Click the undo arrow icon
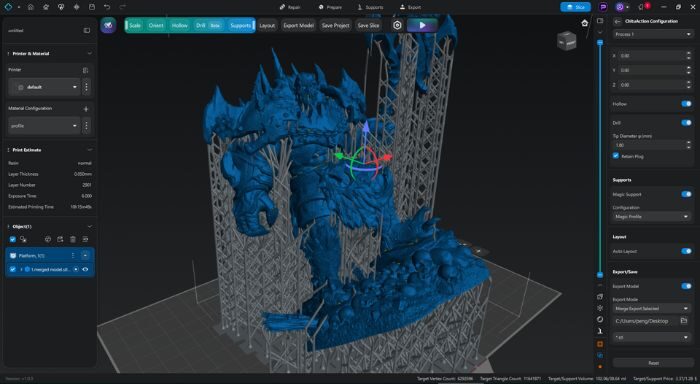 click(107, 7)
